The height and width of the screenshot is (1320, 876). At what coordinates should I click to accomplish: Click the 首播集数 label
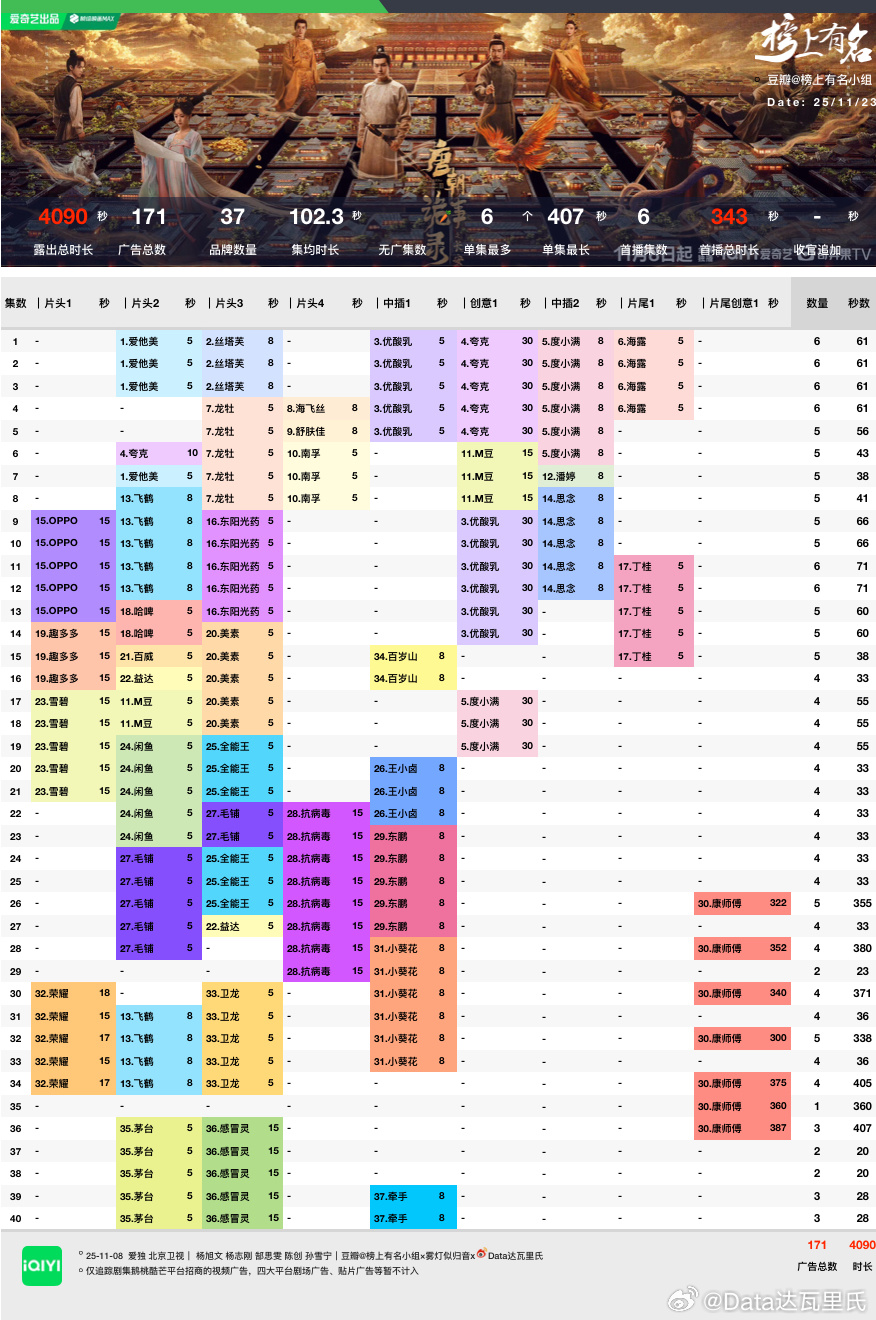click(x=643, y=250)
